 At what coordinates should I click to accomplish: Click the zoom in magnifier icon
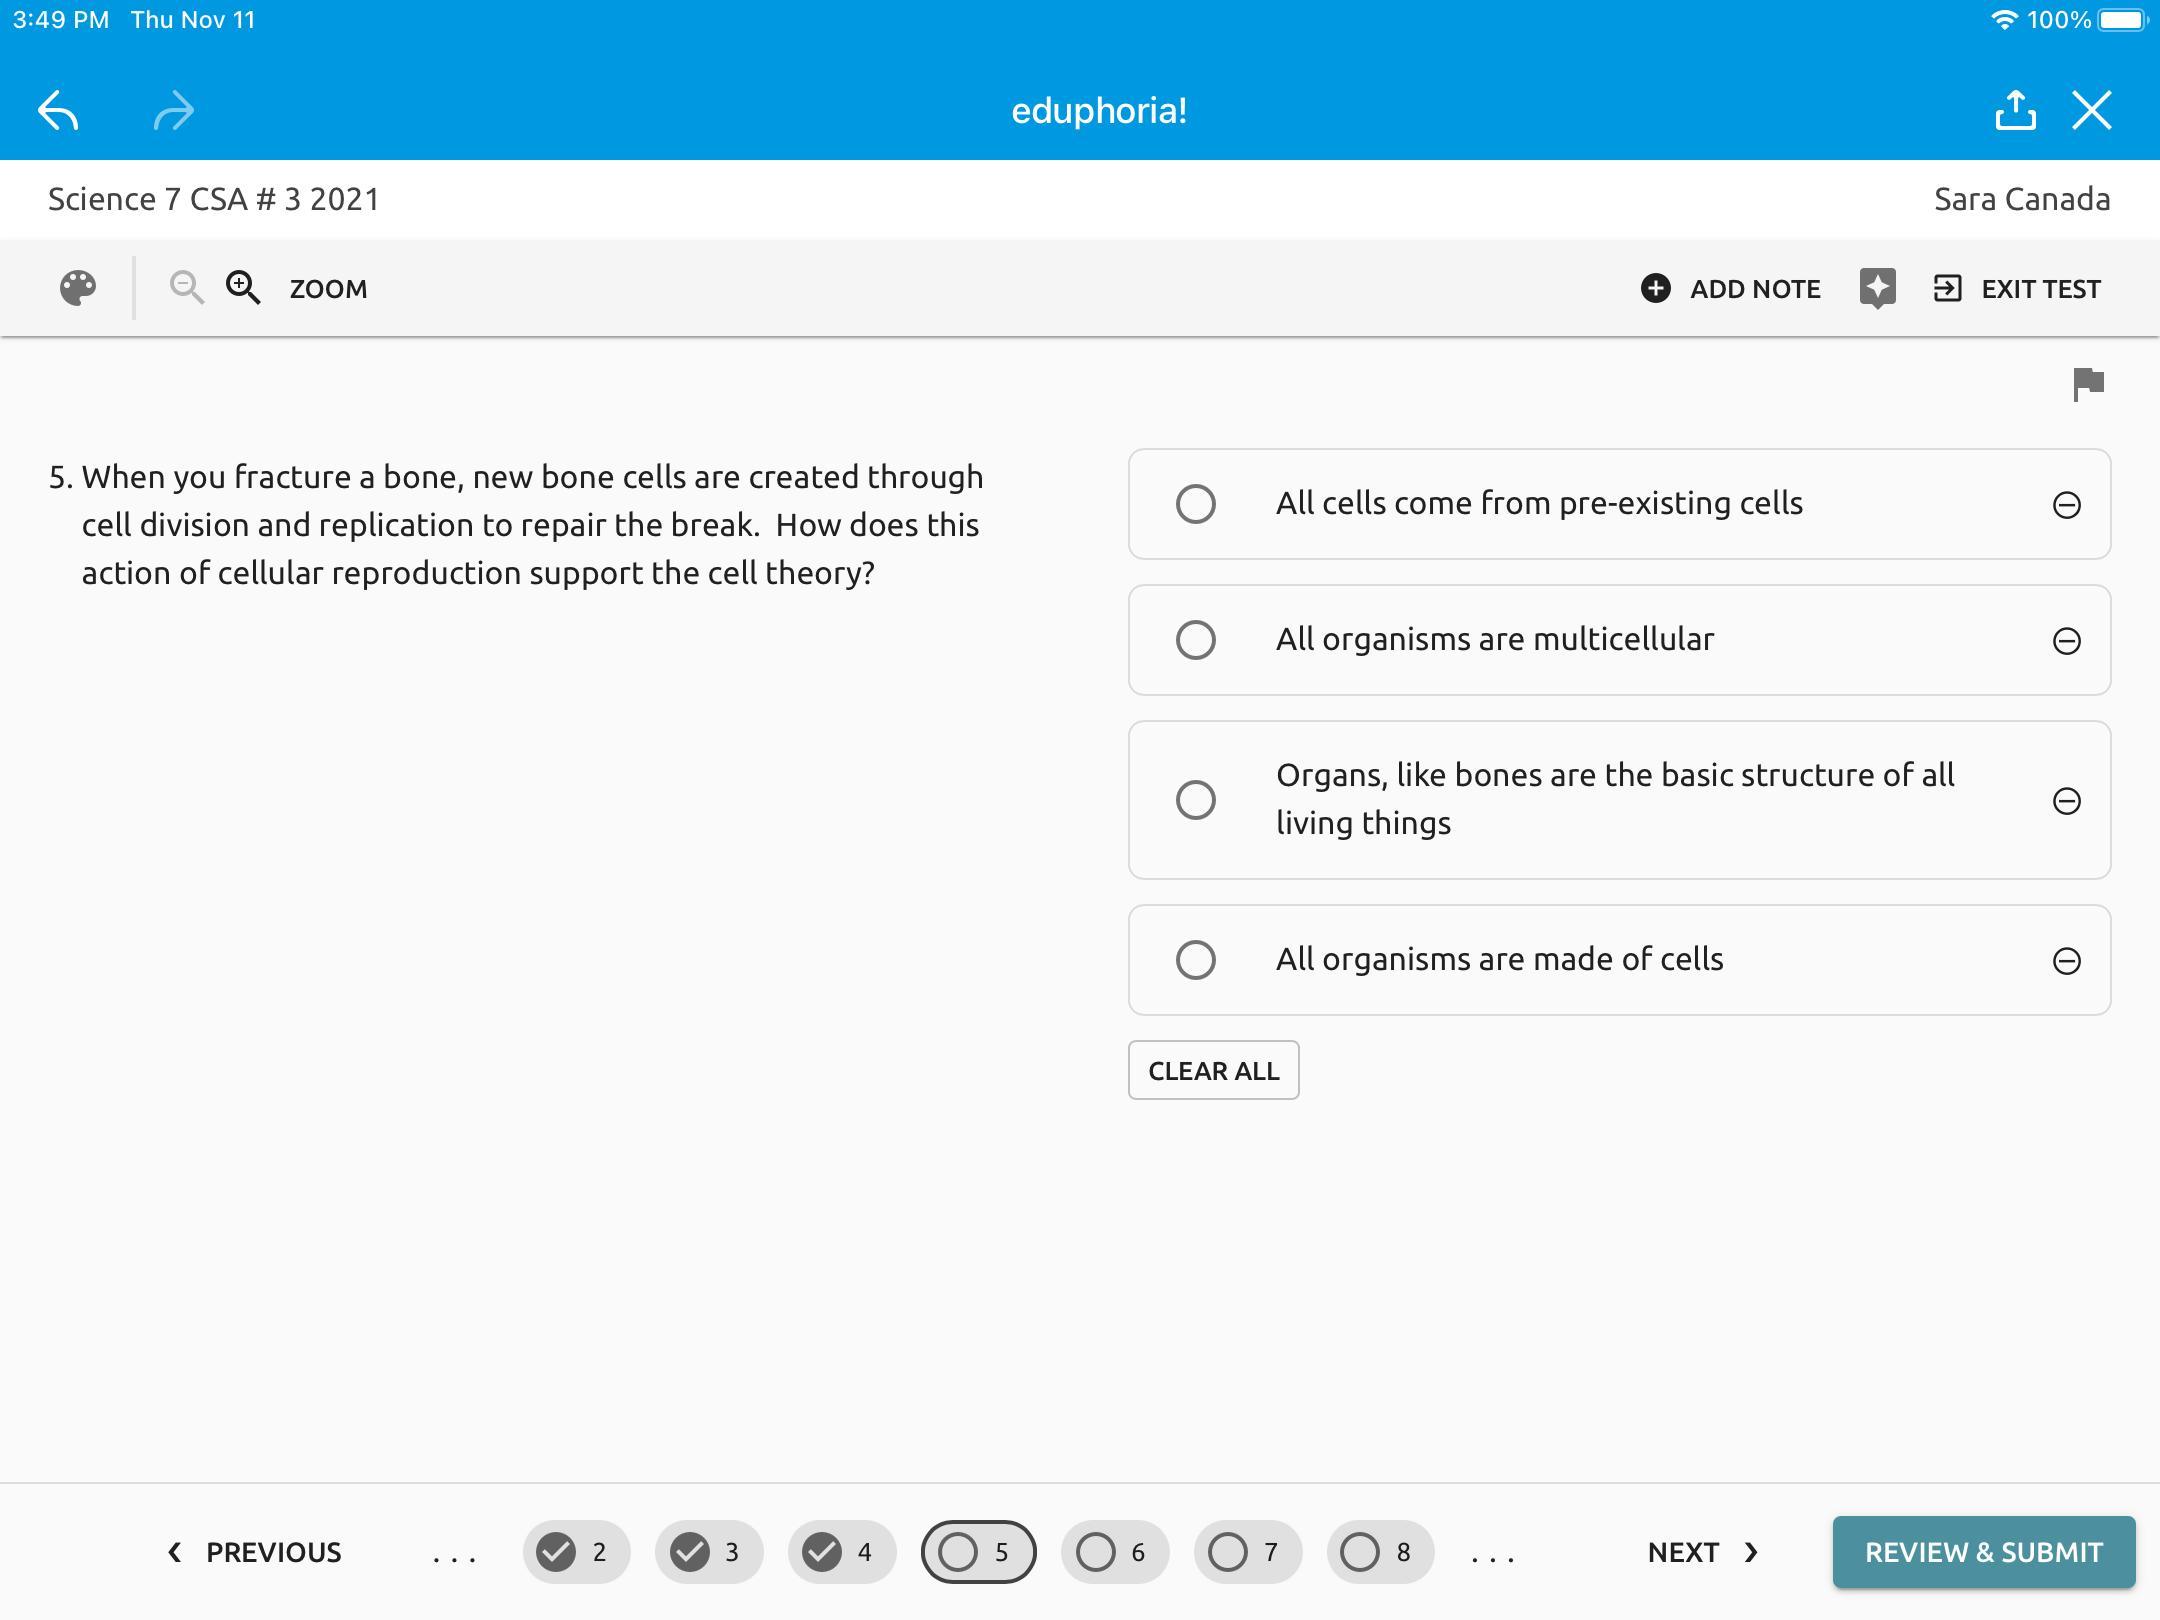tap(243, 288)
